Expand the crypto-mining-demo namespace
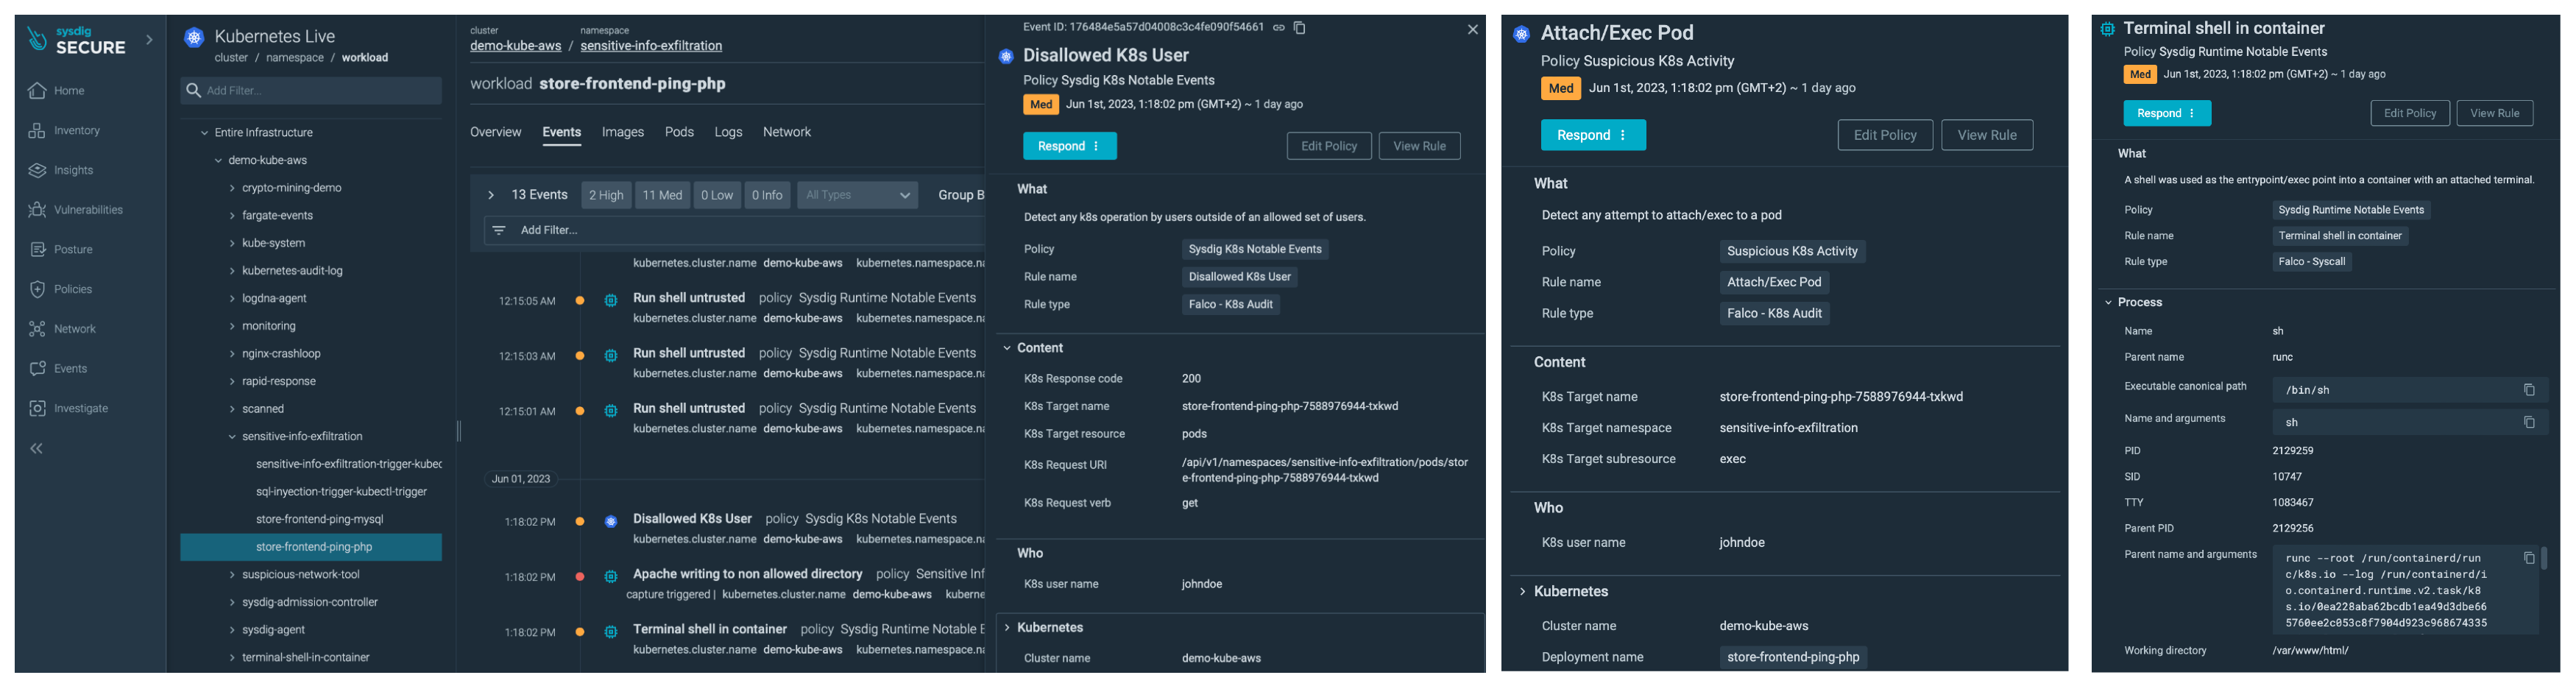The height and width of the screenshot is (689, 2576). 232,188
